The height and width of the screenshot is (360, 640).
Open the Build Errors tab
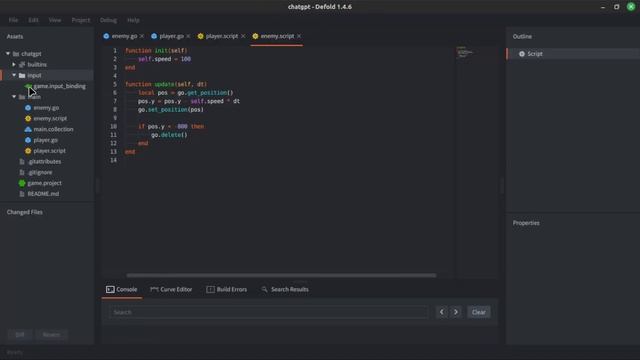point(227,289)
